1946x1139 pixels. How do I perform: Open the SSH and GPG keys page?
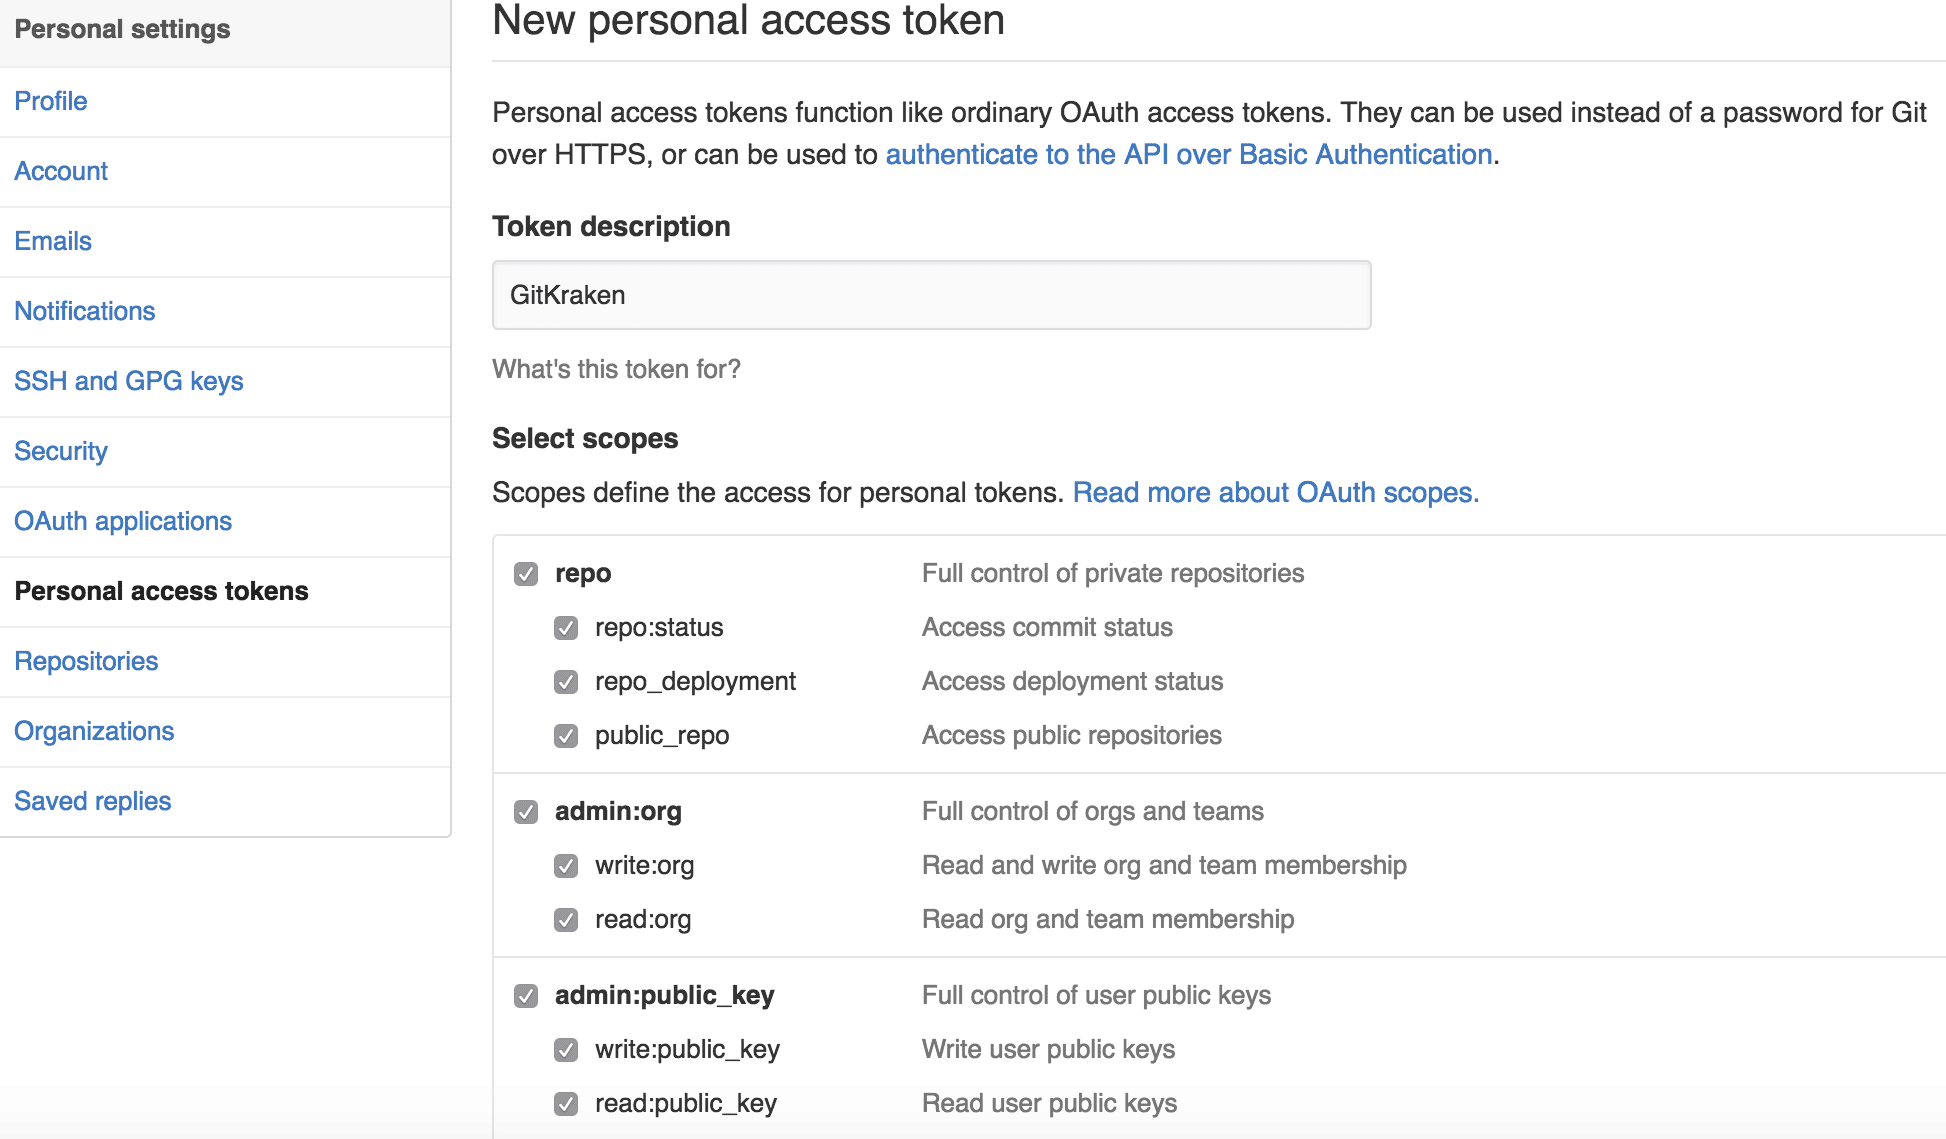click(x=129, y=381)
